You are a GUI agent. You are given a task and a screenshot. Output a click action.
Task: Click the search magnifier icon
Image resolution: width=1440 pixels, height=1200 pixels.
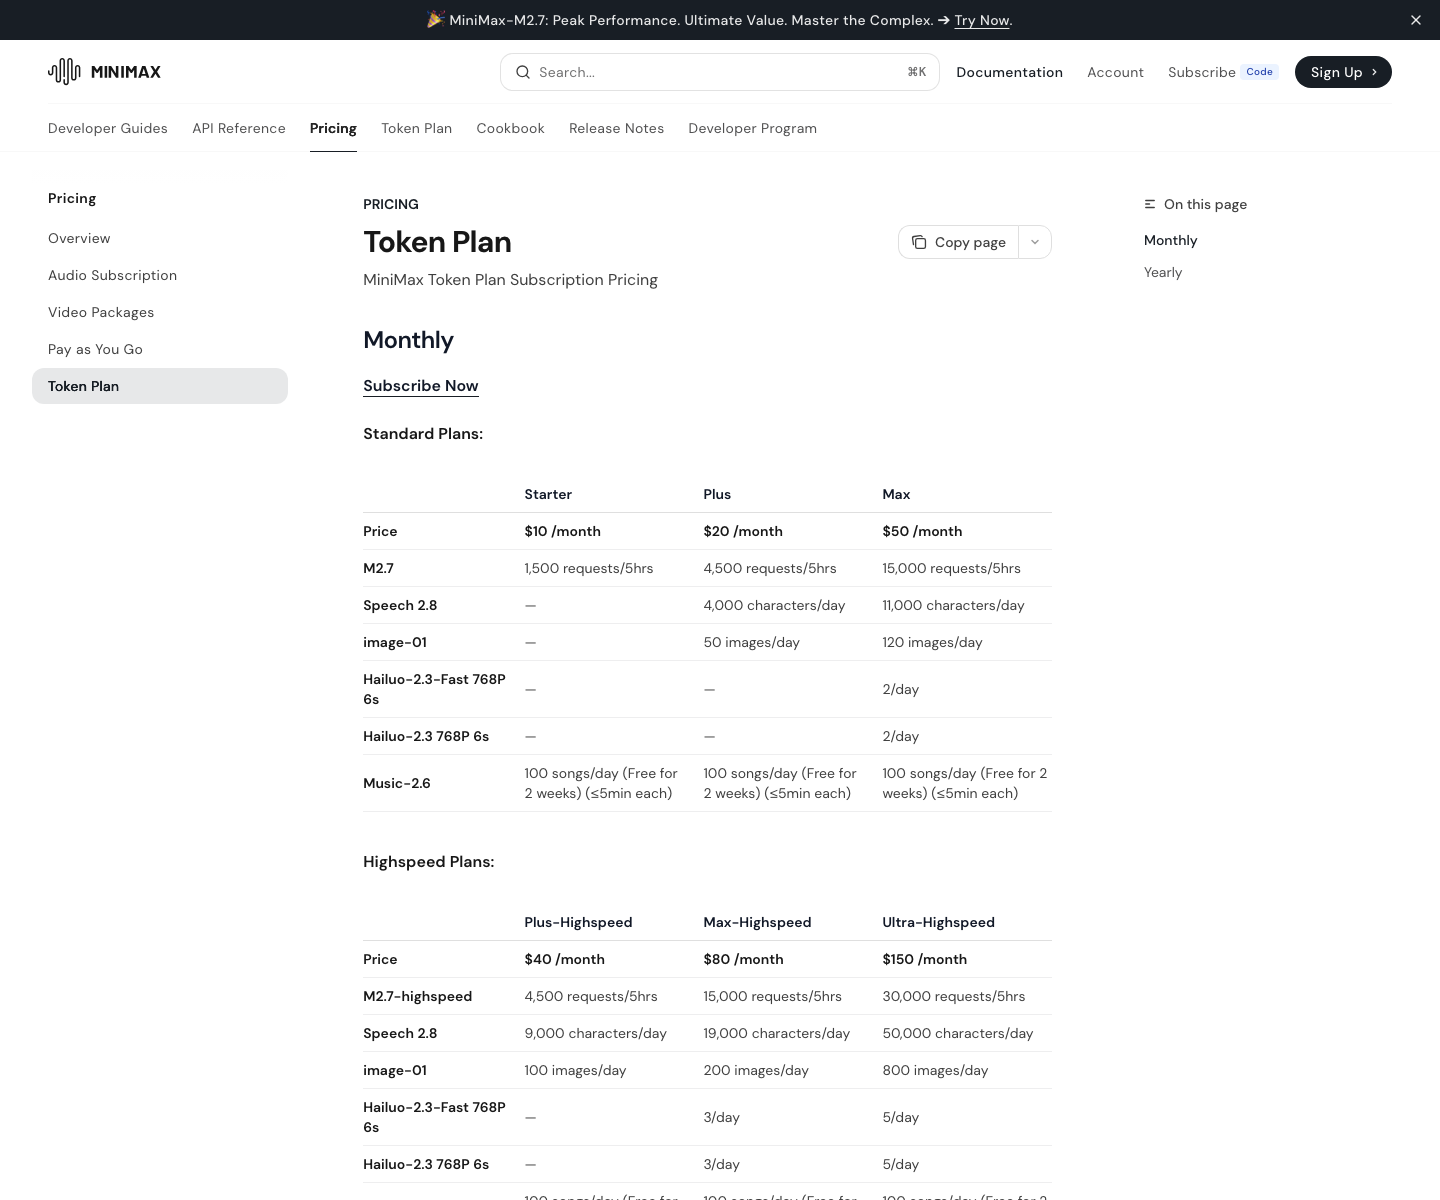coord(523,72)
